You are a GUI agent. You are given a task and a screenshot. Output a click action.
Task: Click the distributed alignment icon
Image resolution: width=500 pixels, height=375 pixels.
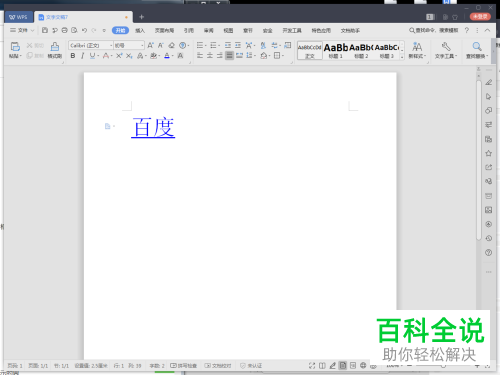tap(239, 56)
